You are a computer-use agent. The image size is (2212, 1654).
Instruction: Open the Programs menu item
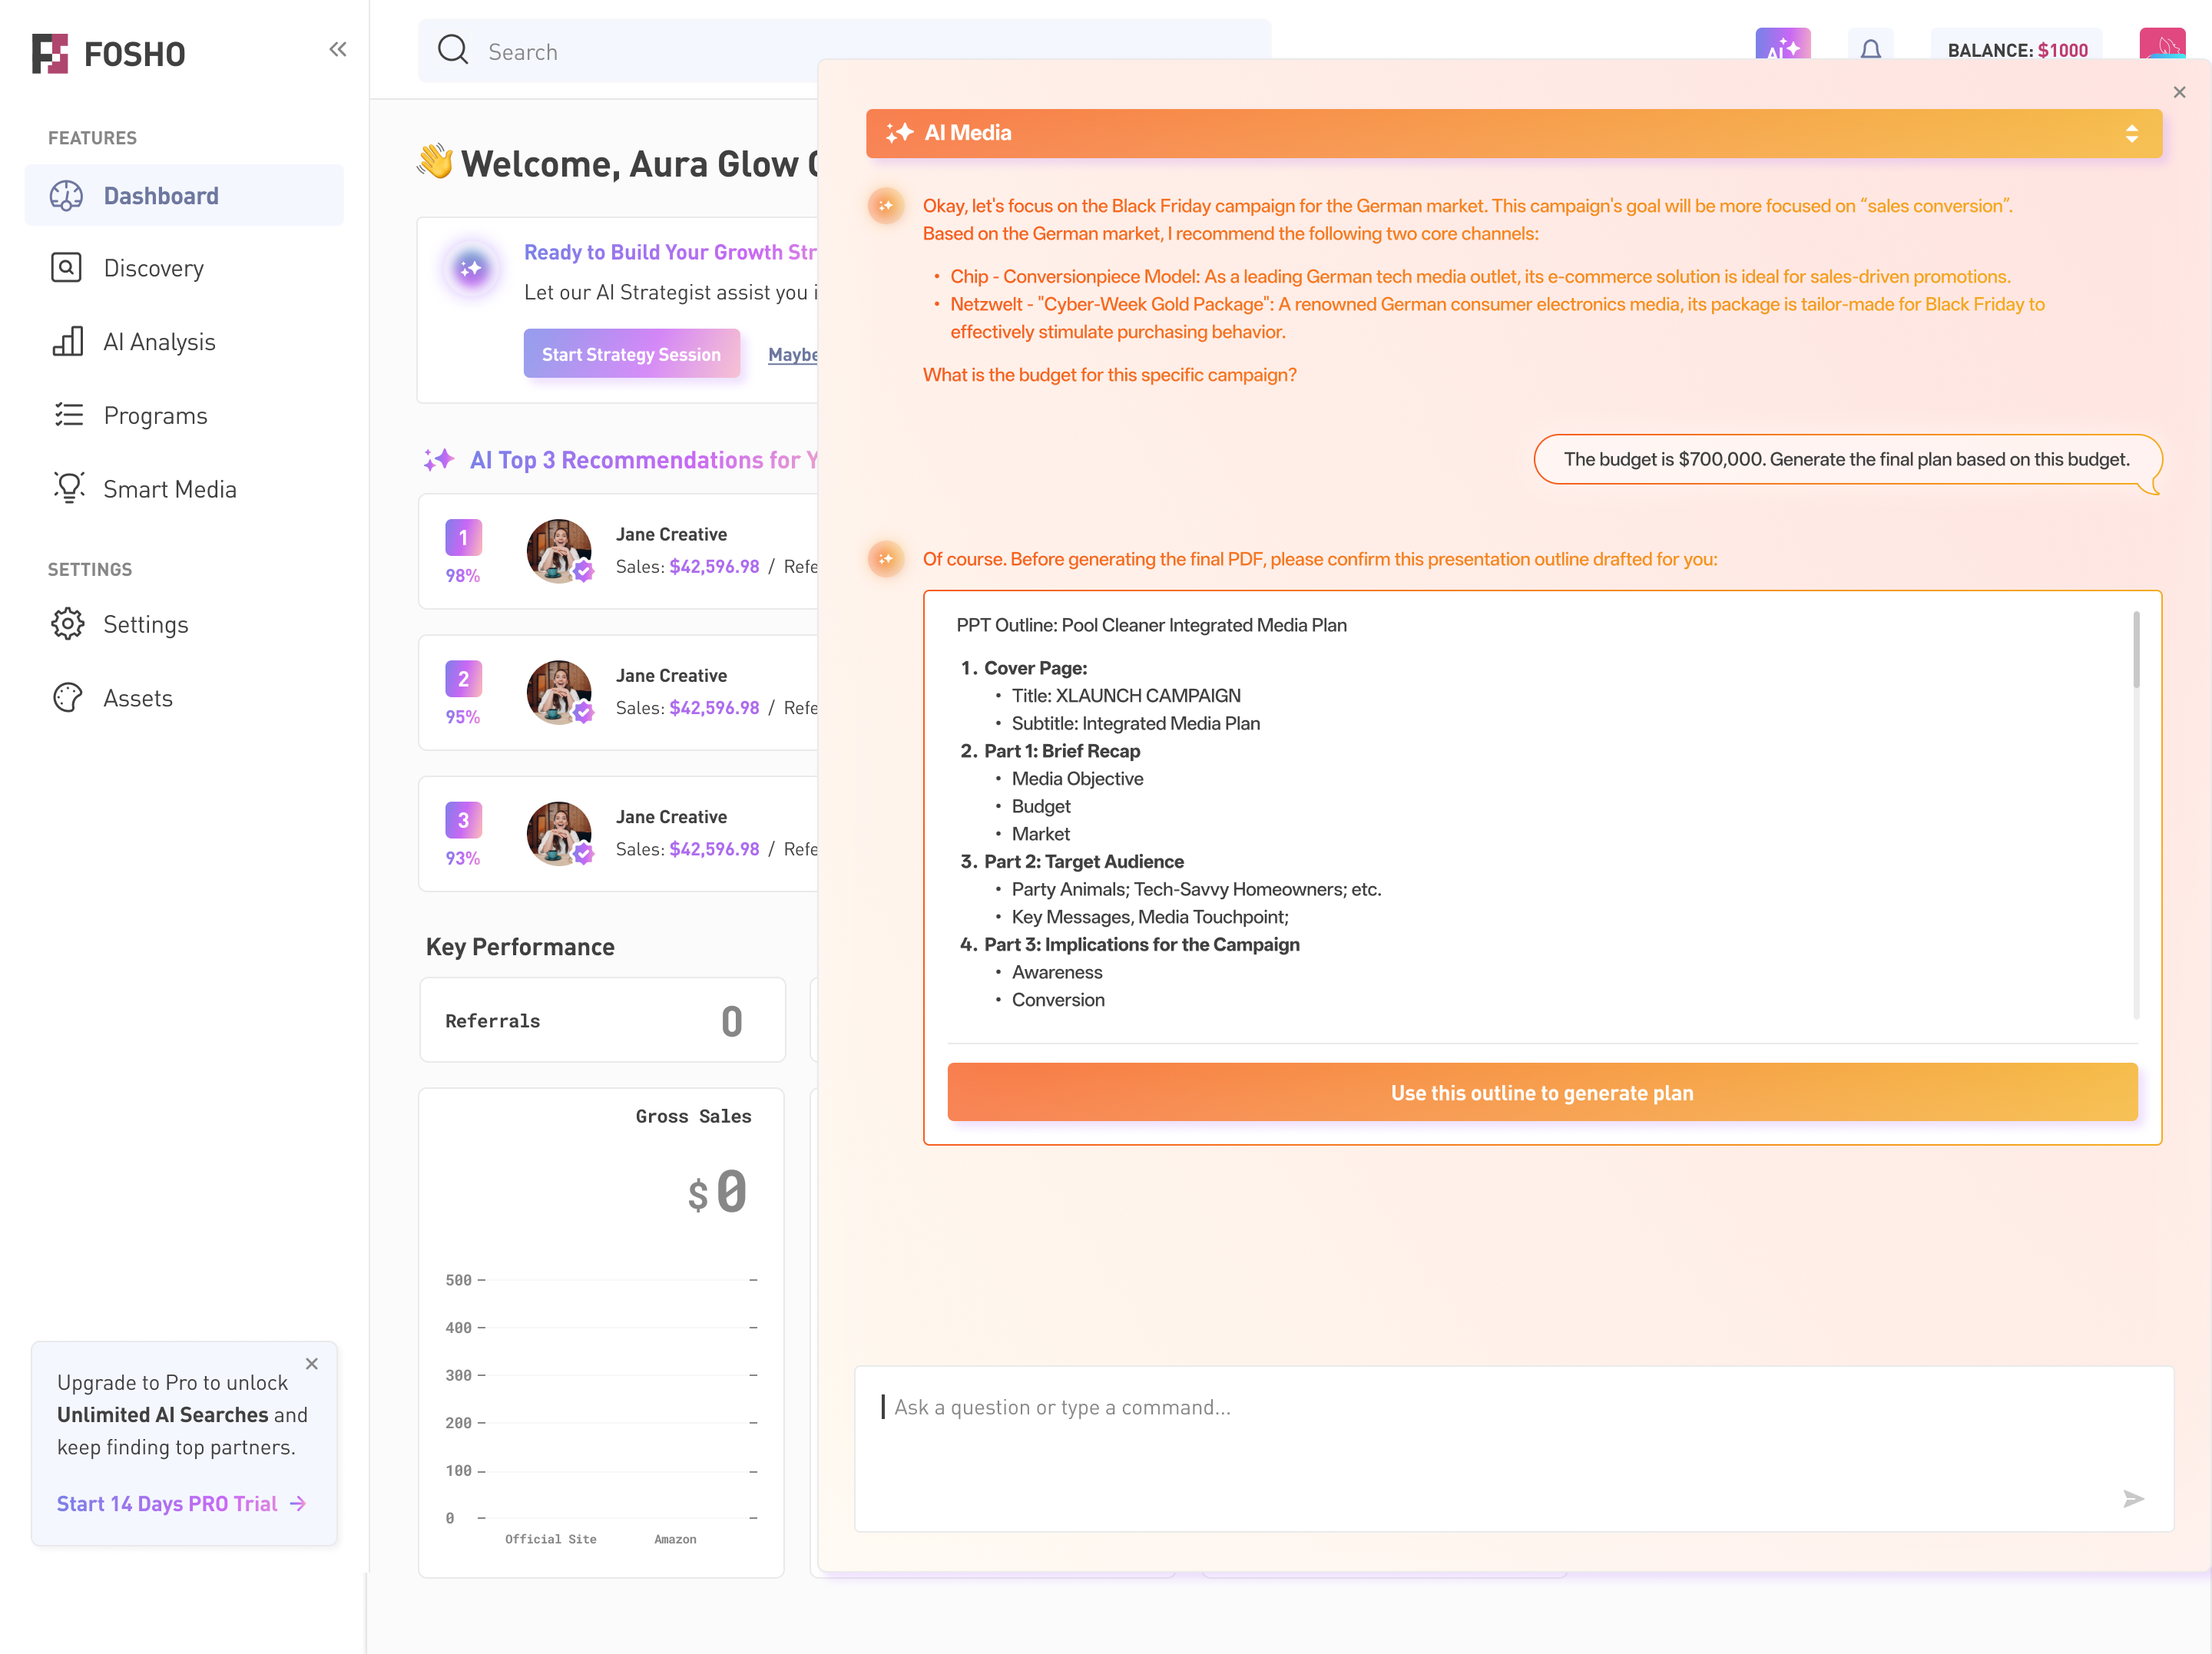(184, 415)
